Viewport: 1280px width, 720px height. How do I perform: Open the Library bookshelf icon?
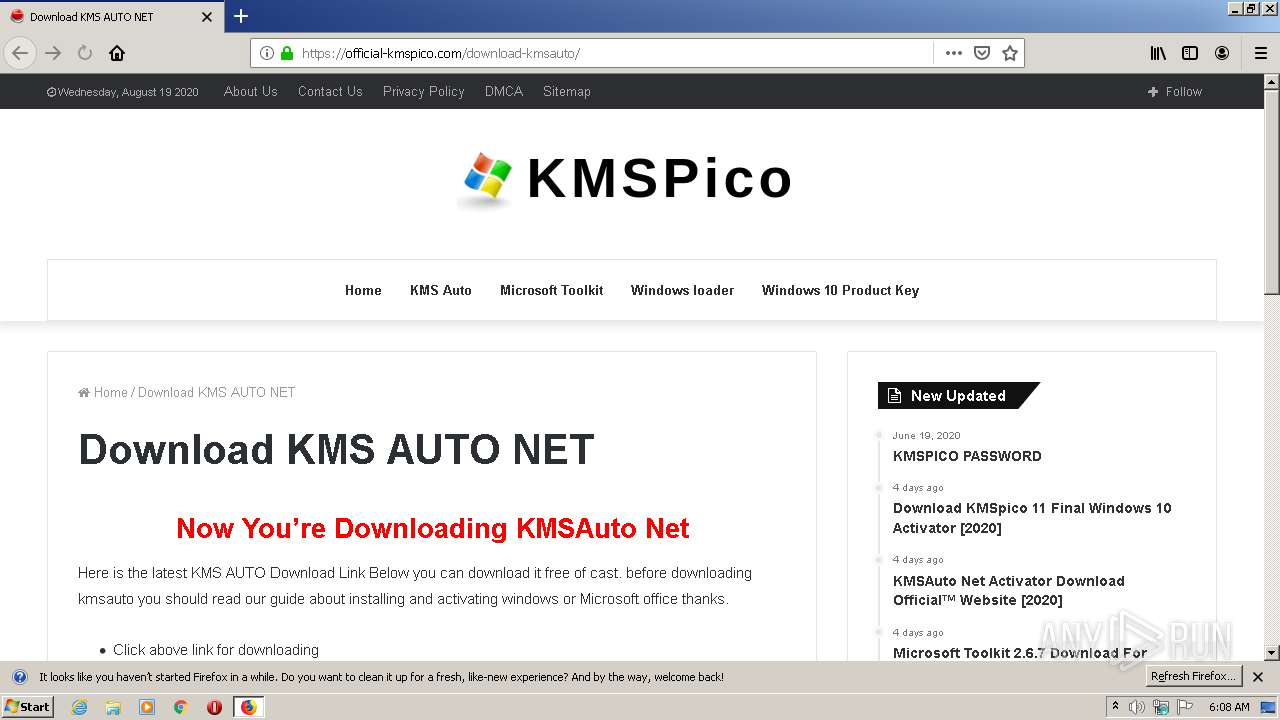[1158, 53]
